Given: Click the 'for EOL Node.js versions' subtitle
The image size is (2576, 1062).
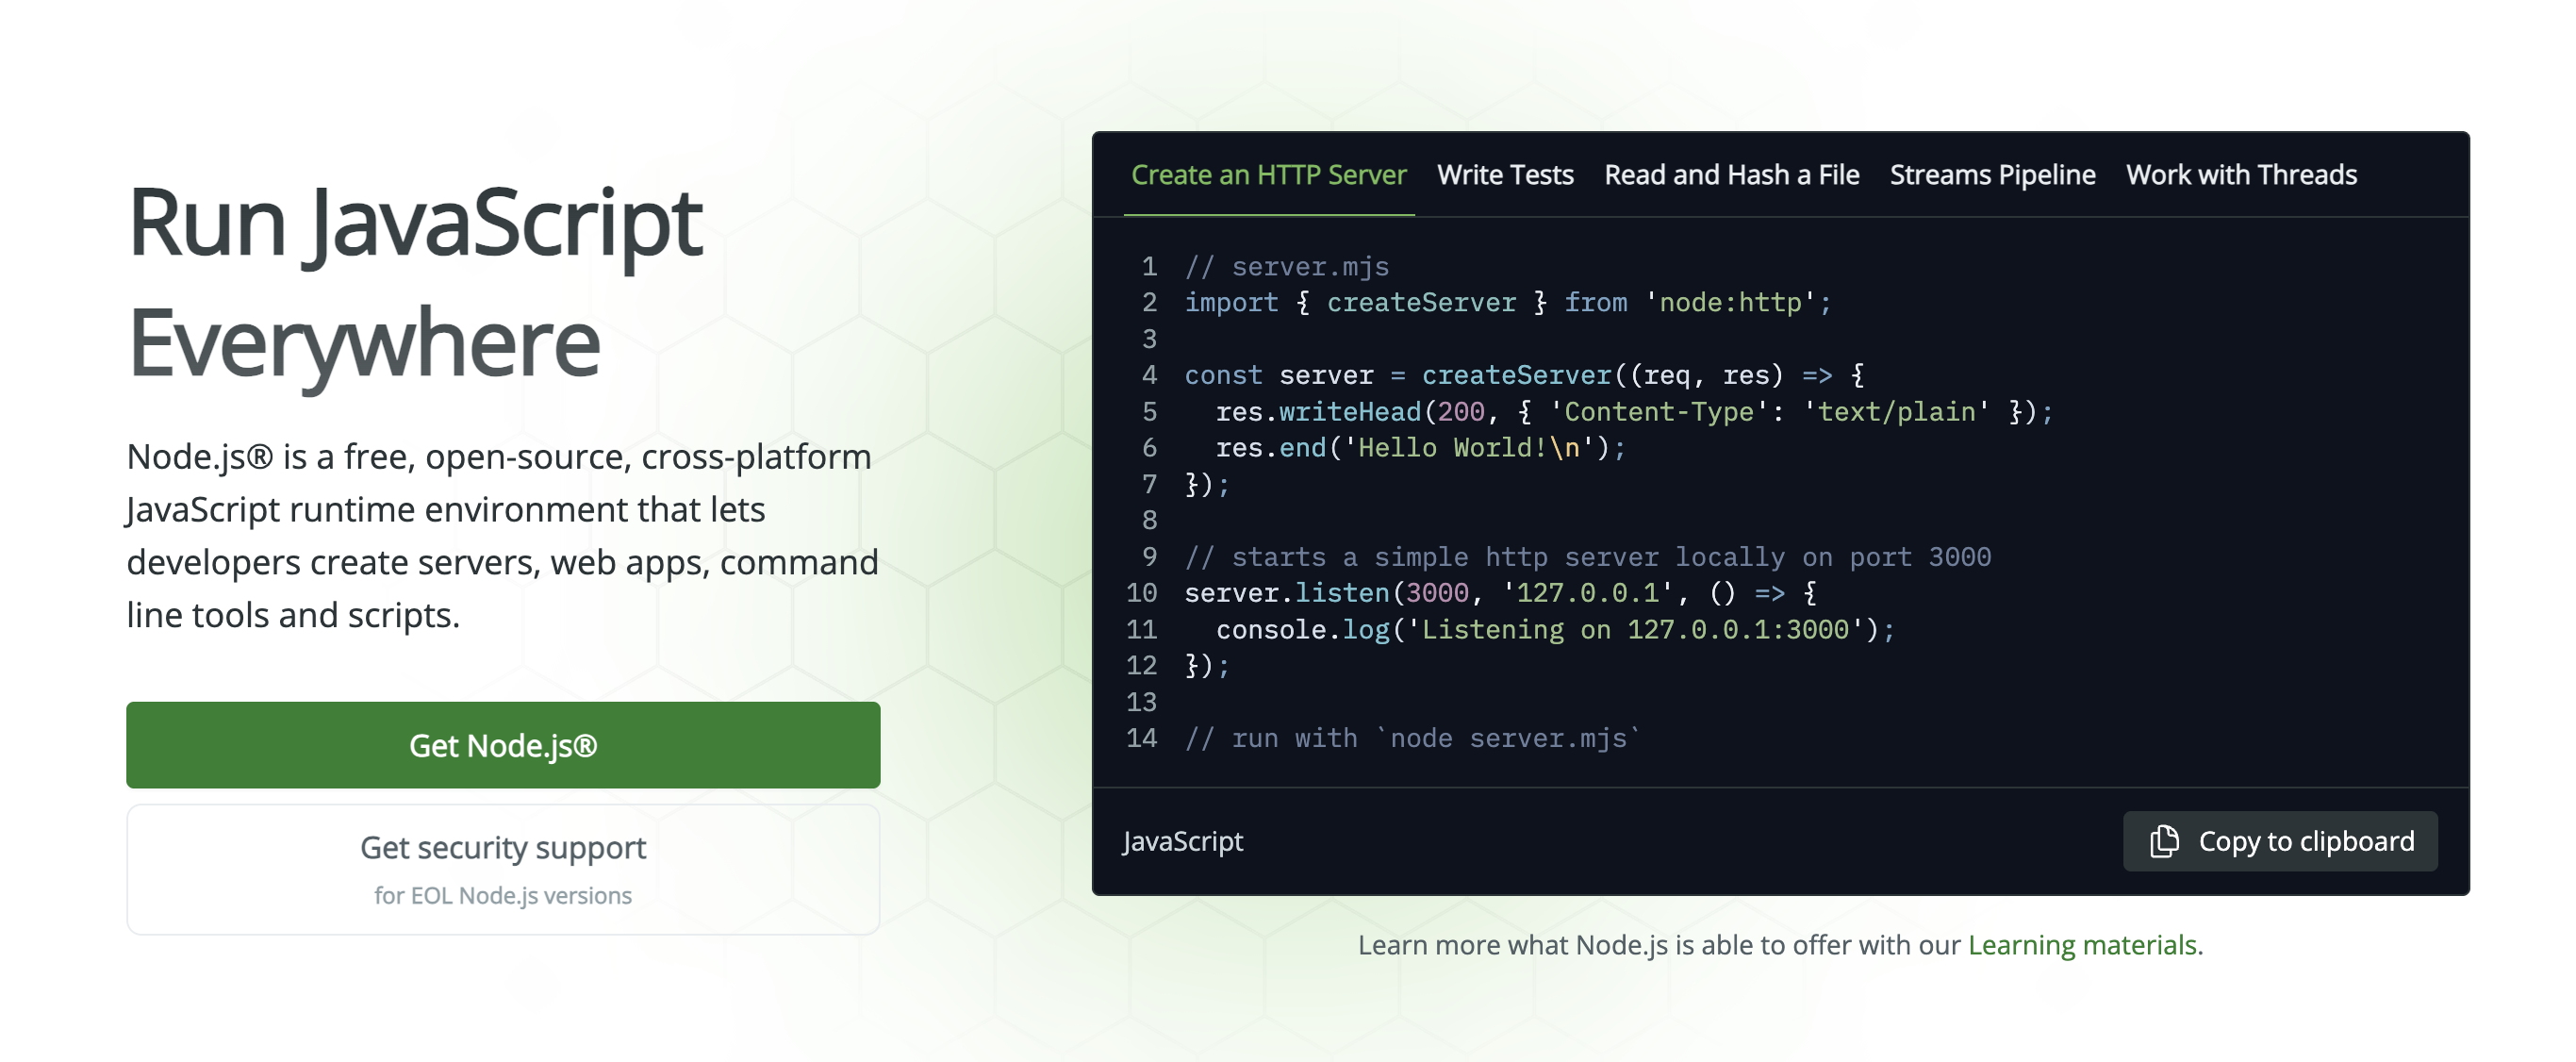Looking at the screenshot, I should pyautogui.click(x=503, y=895).
